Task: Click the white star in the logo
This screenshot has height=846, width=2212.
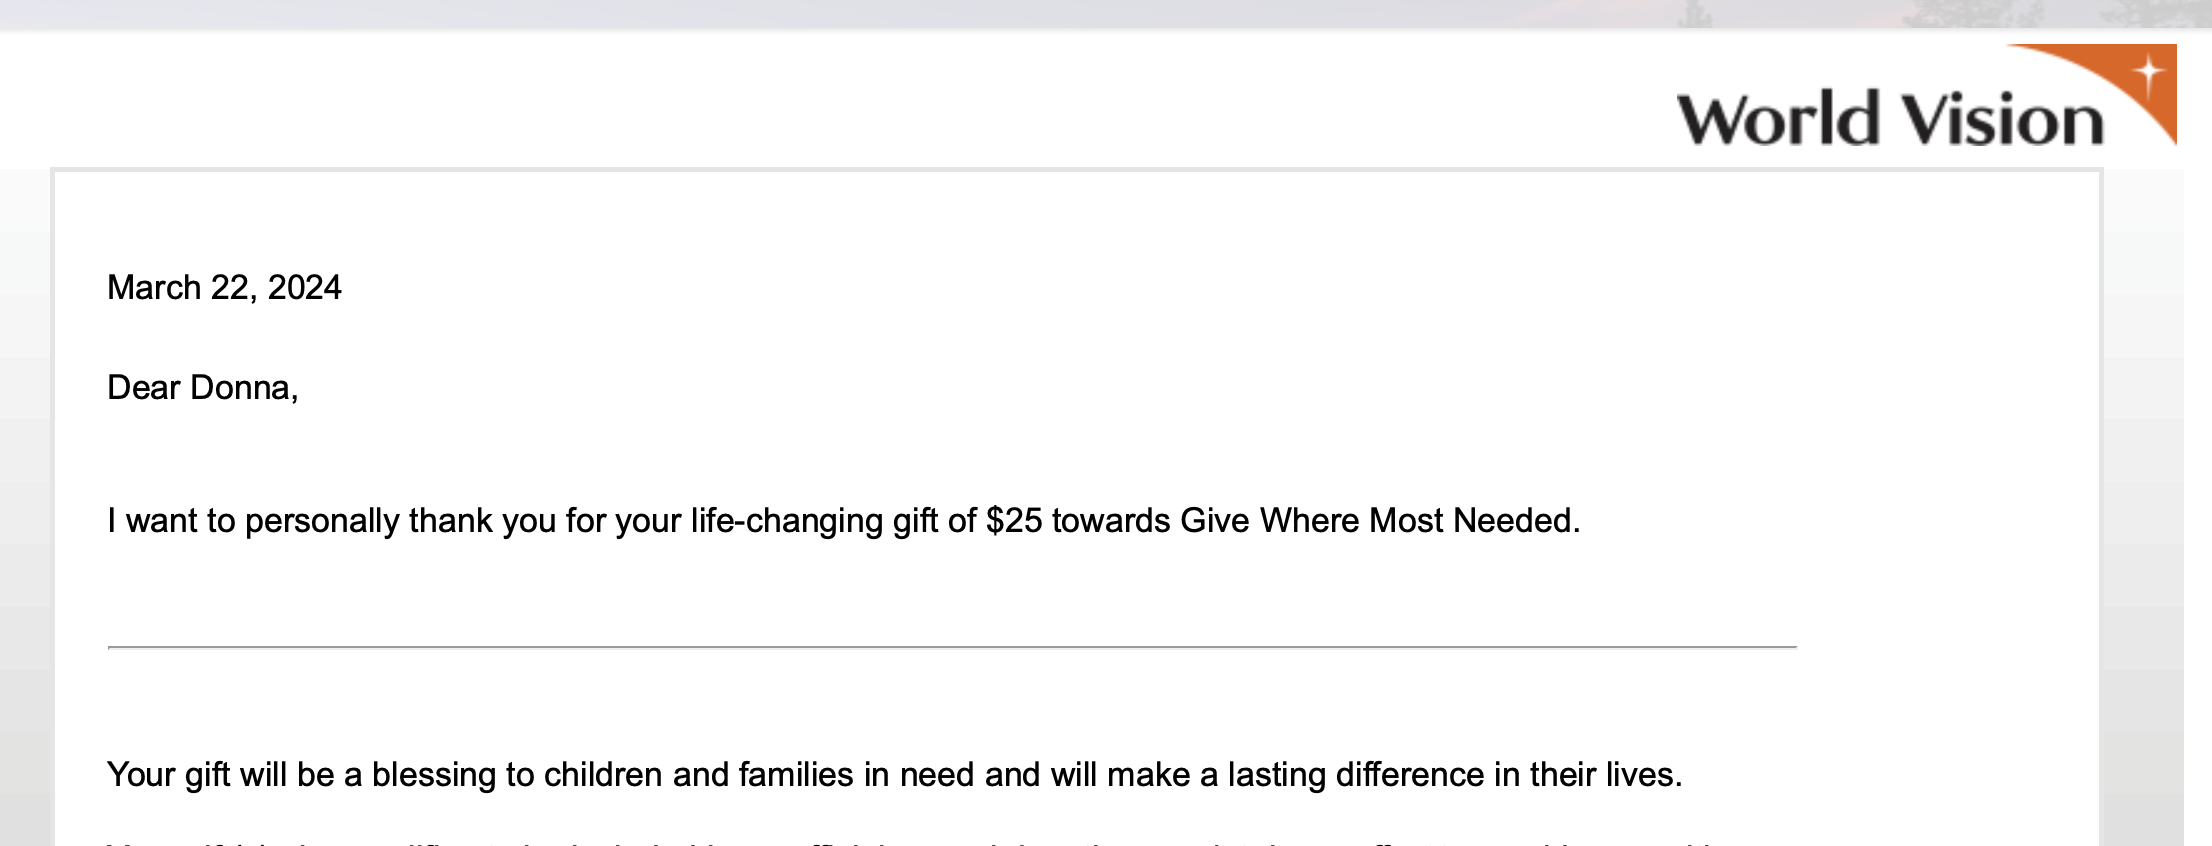Action: tap(2148, 74)
